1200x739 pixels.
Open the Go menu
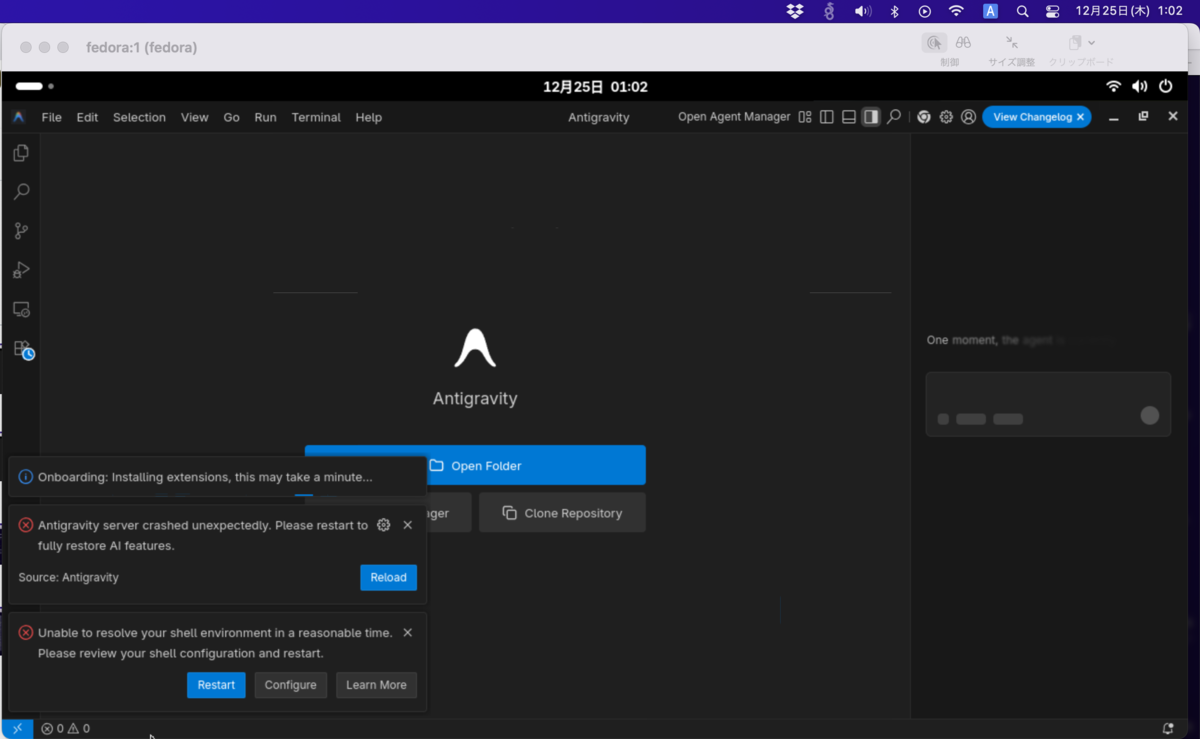point(231,117)
